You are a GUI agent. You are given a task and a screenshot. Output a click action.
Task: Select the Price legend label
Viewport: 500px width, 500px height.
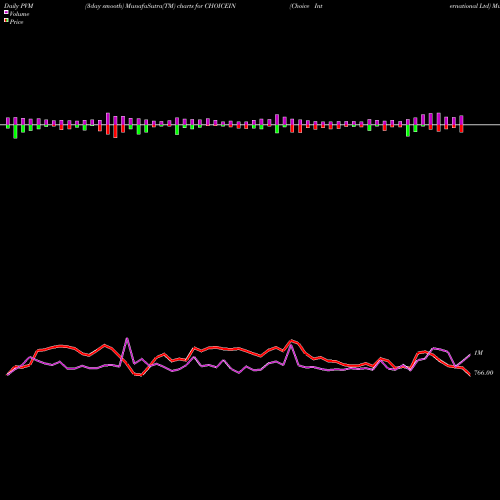16,22
